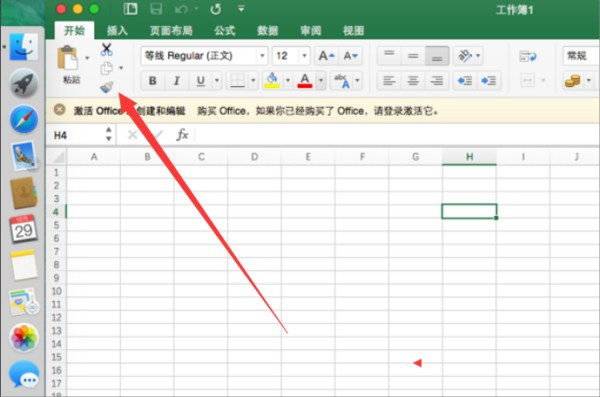The image size is (600, 397).
Task: Open the 审阅 tab
Action: [310, 30]
